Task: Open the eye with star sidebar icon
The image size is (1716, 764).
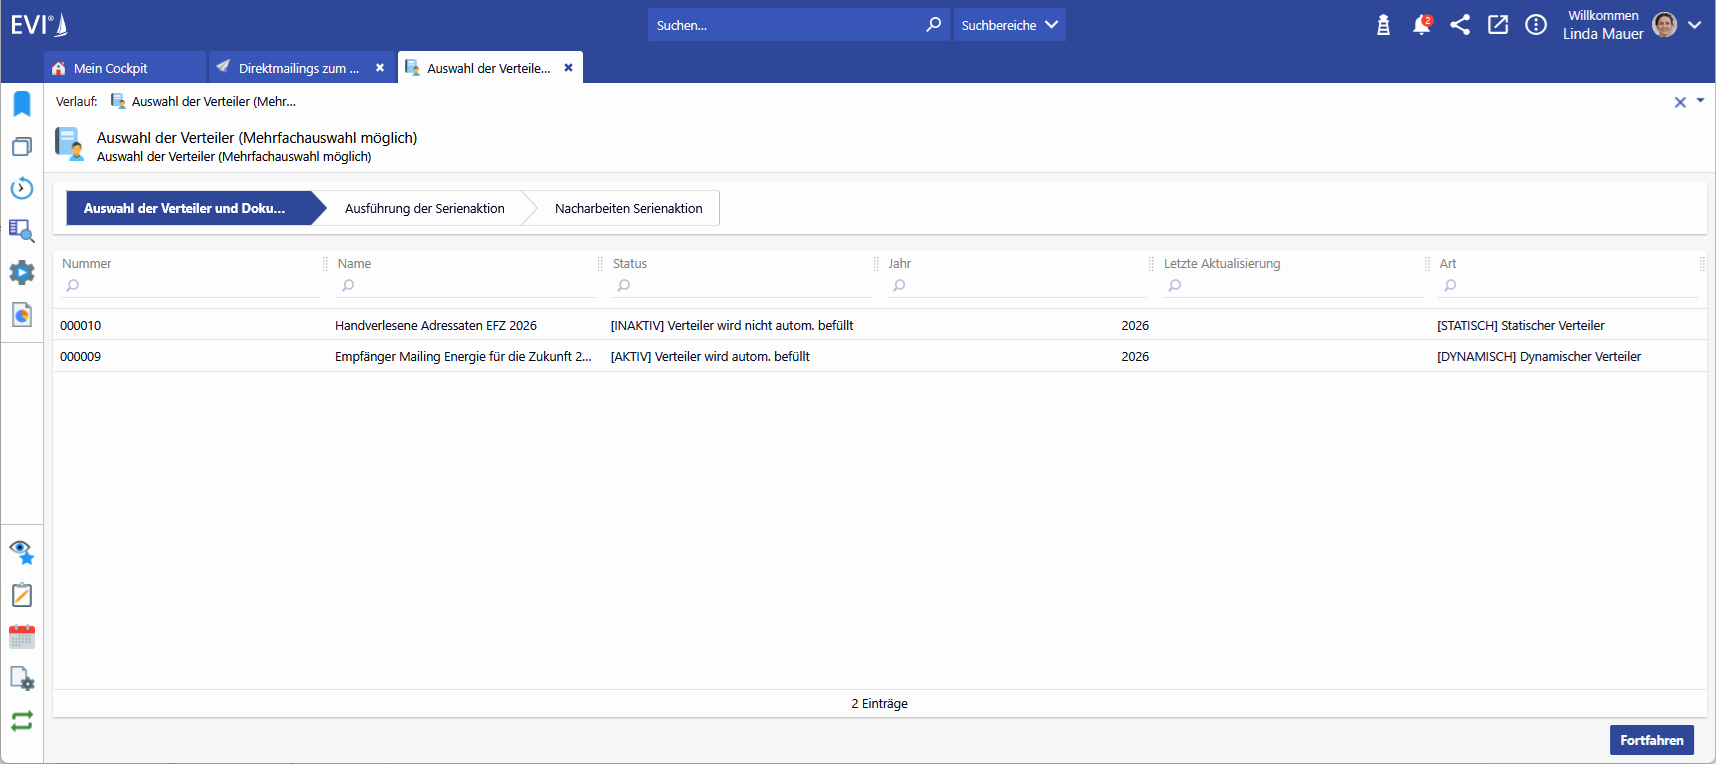Action: 22,552
